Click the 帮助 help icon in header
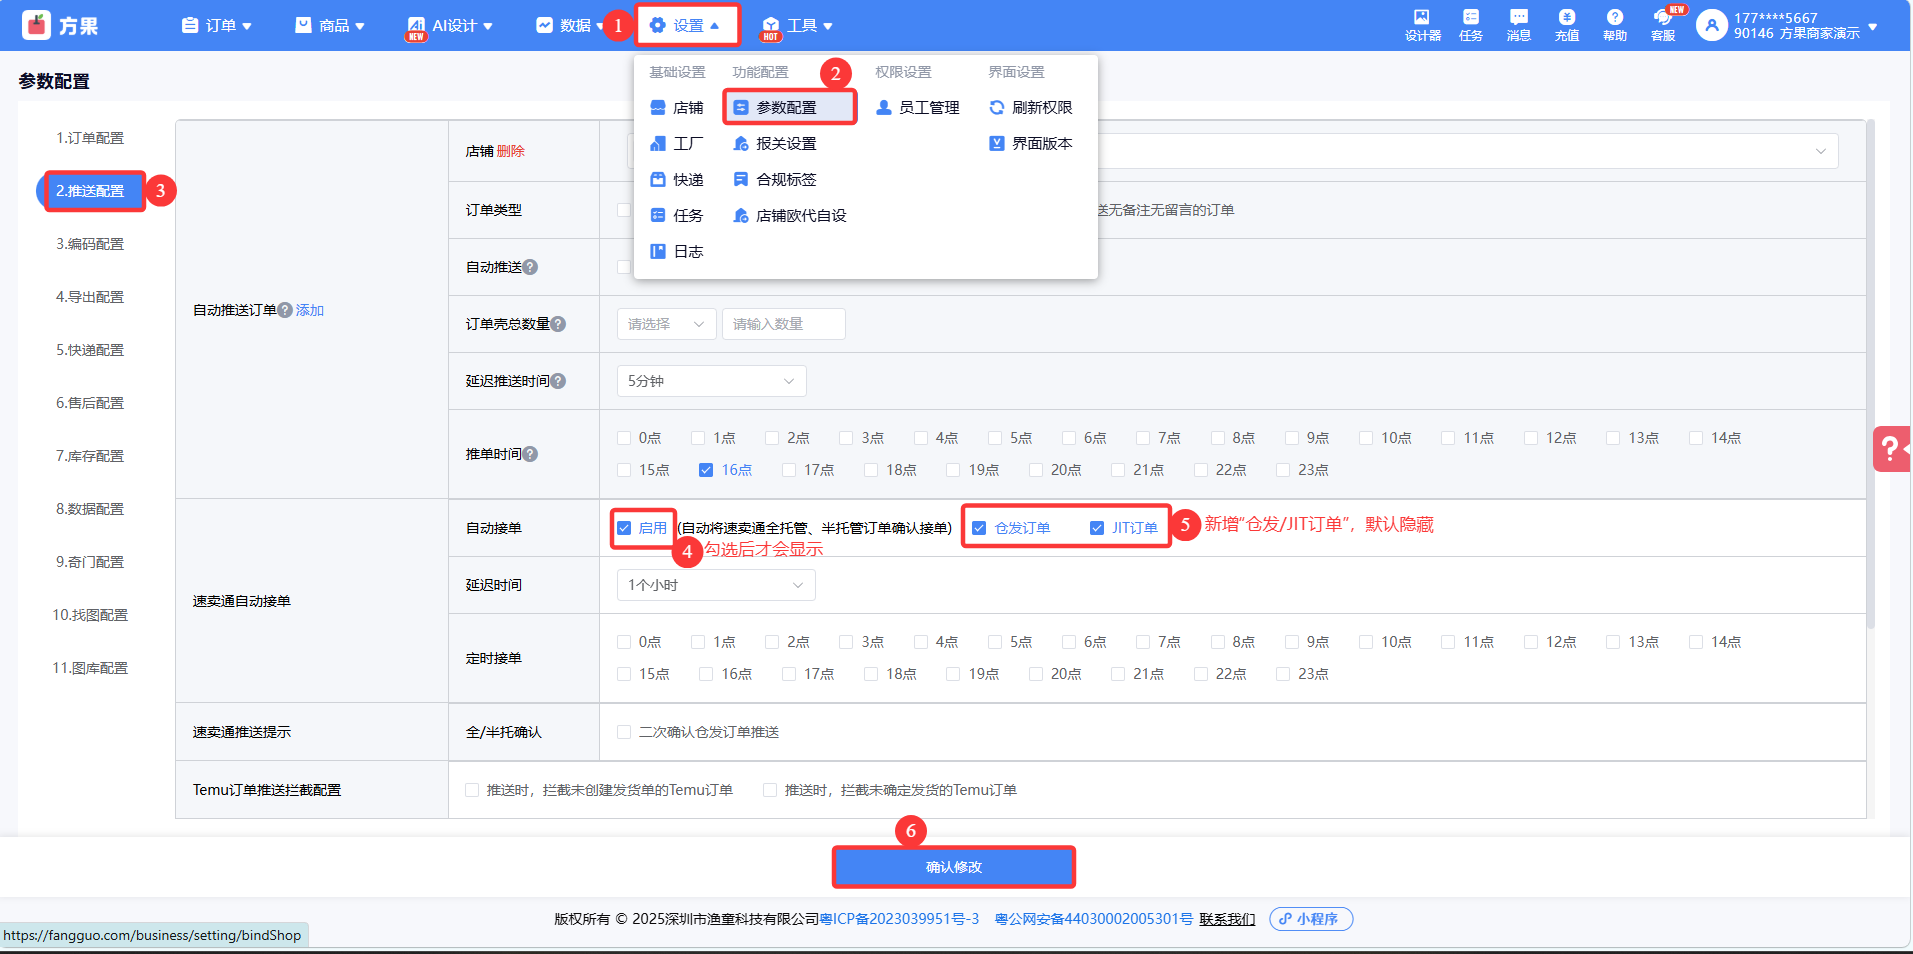 click(x=1614, y=24)
